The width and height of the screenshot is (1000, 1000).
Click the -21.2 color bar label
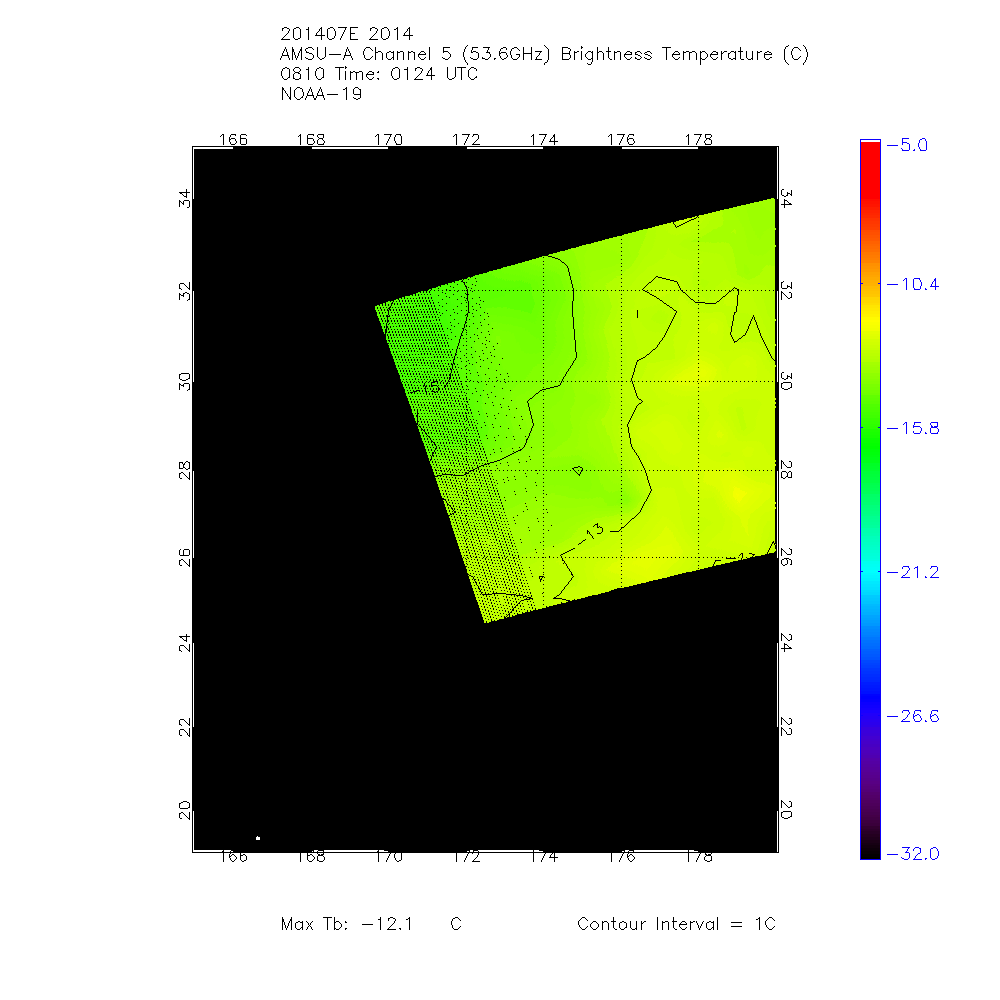911,572
